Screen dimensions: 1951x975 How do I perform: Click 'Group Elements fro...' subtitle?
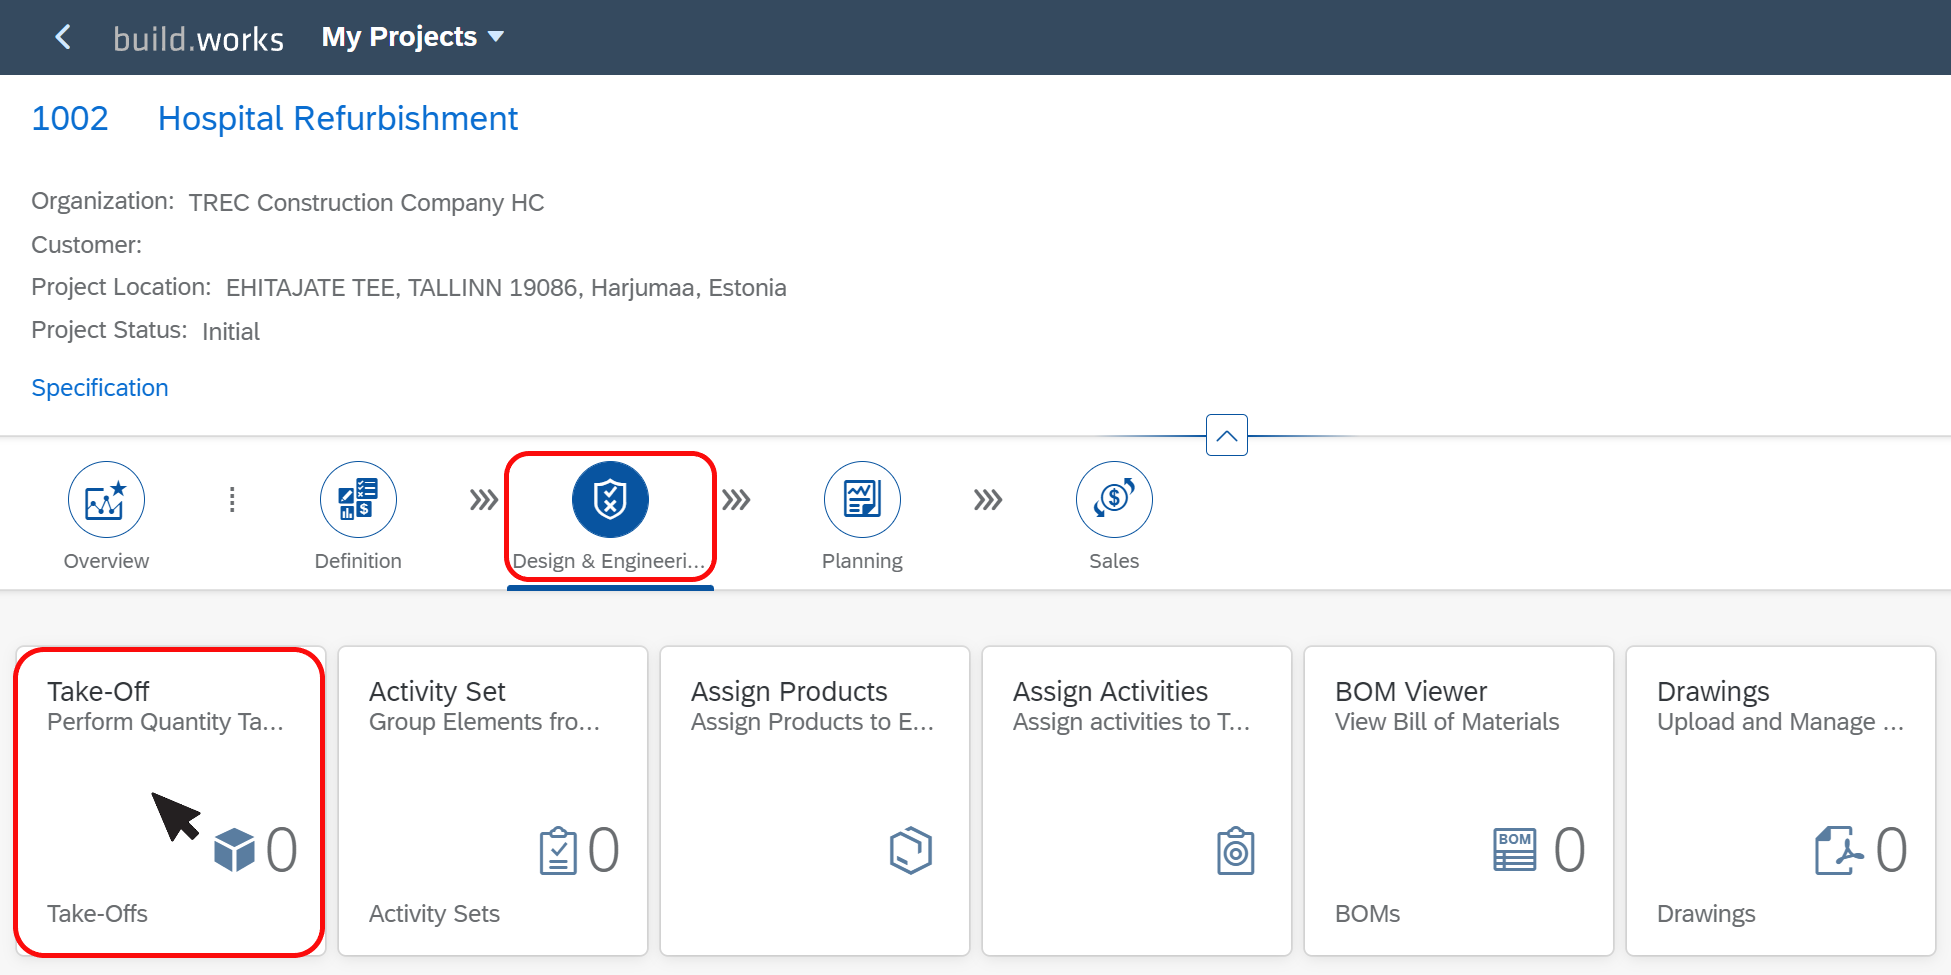tap(484, 722)
